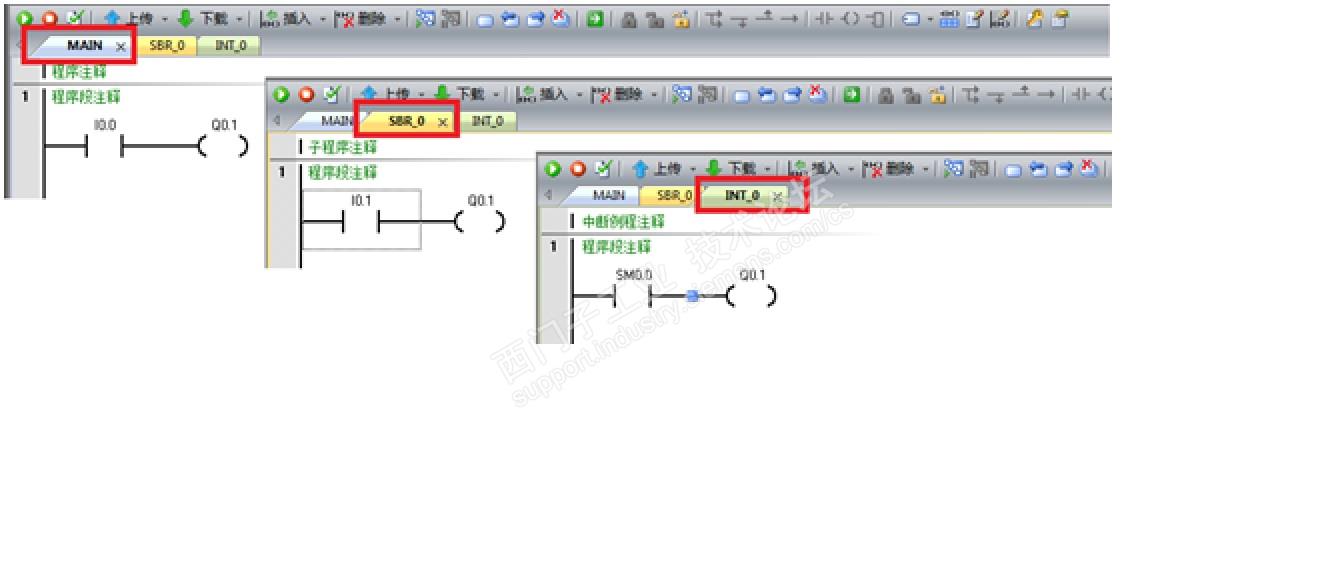Open the 上传 upload dropdown arrow in top toolbar
The width and height of the screenshot is (1344, 576).
coord(165,19)
